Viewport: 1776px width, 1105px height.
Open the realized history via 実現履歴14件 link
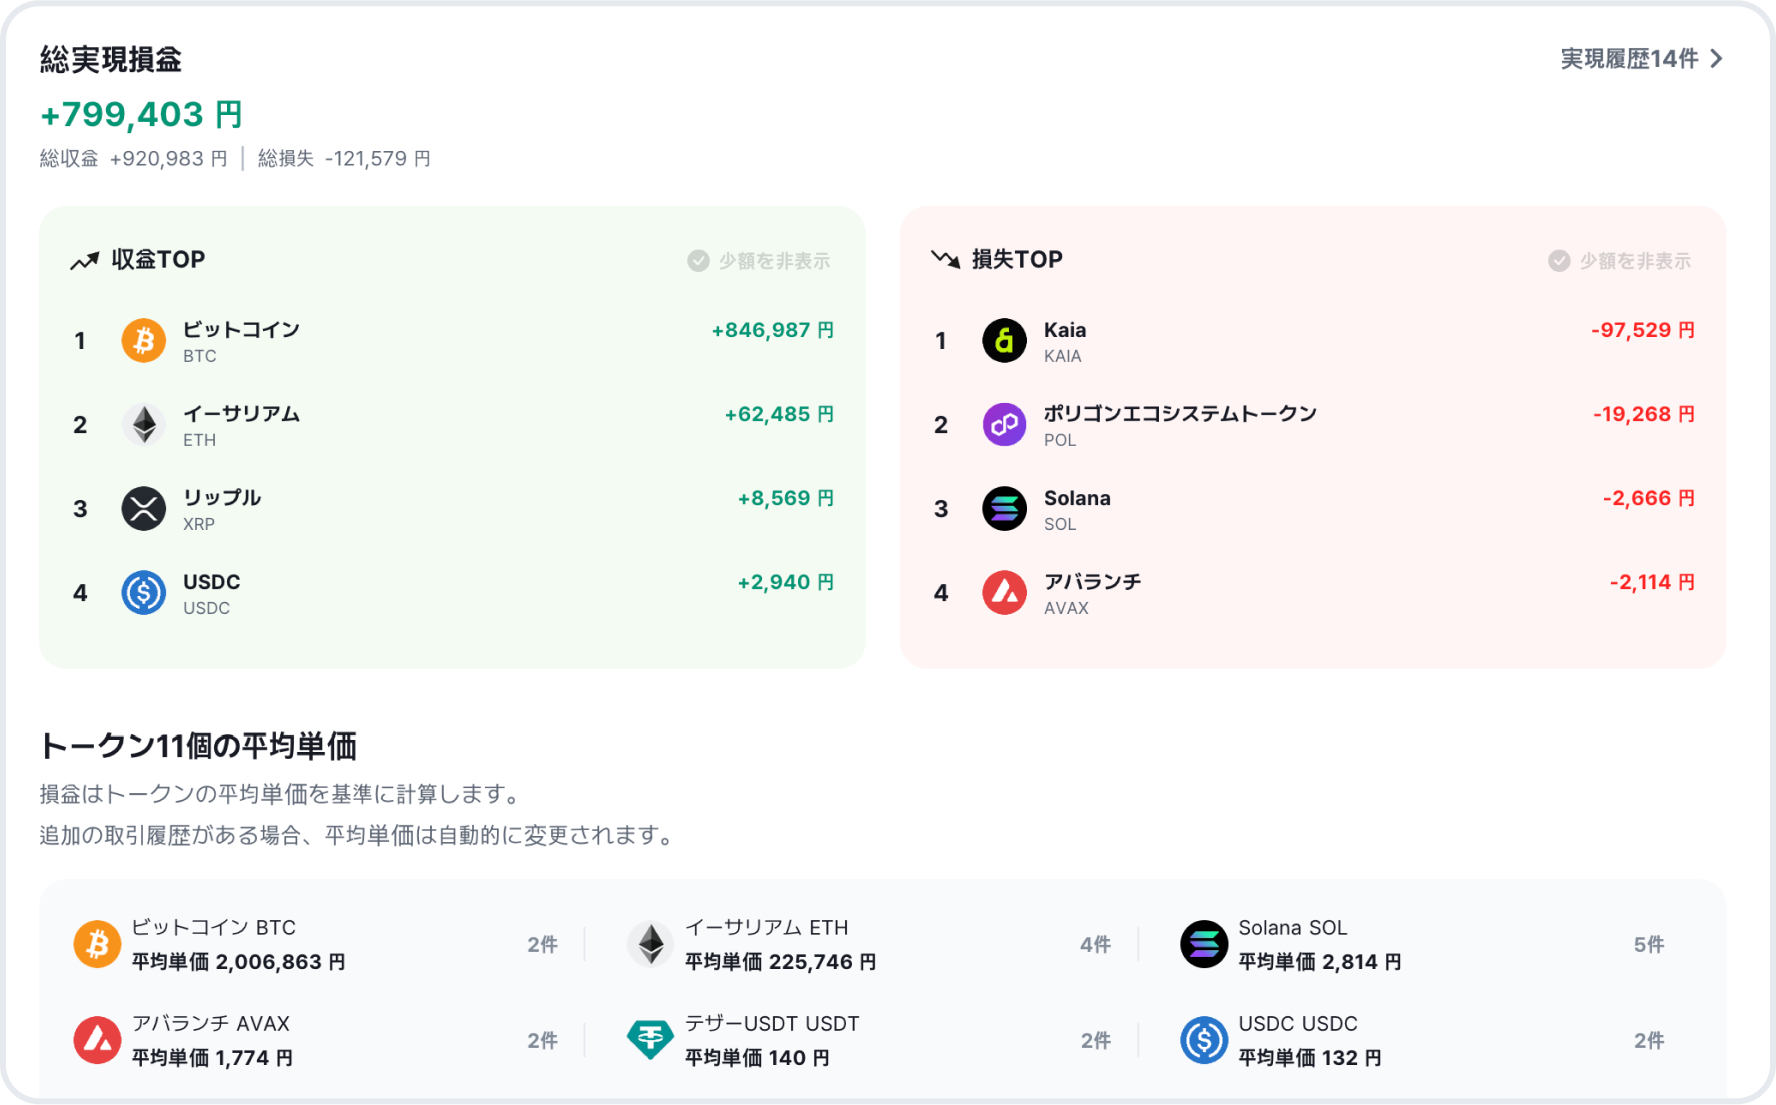click(x=1627, y=58)
